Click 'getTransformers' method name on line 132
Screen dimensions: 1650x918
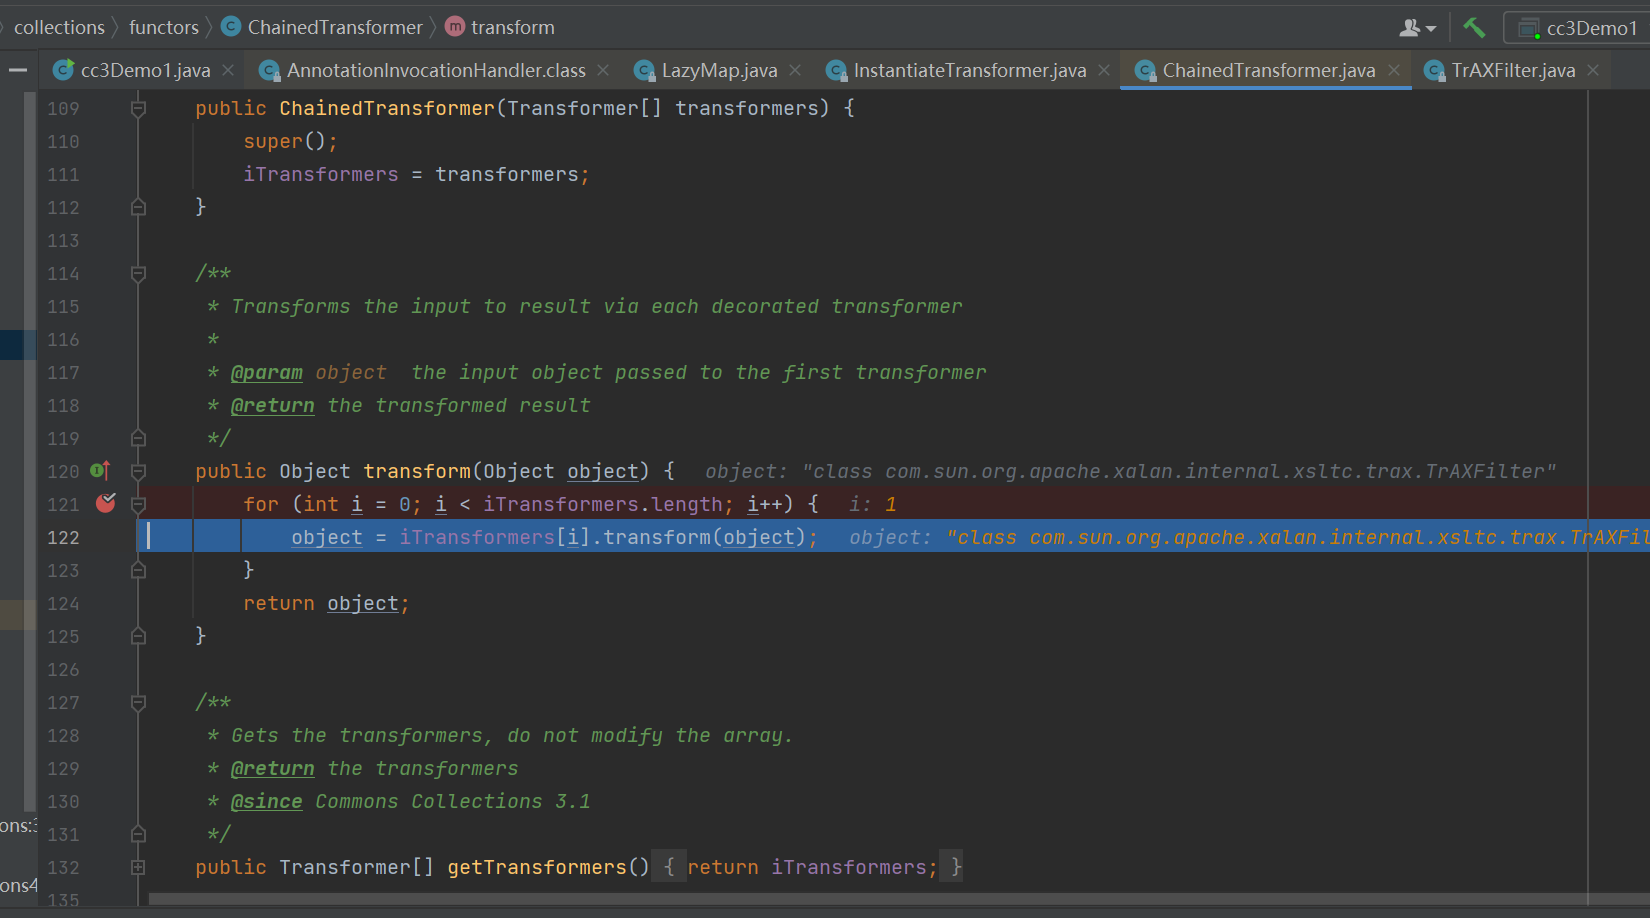[537, 867]
